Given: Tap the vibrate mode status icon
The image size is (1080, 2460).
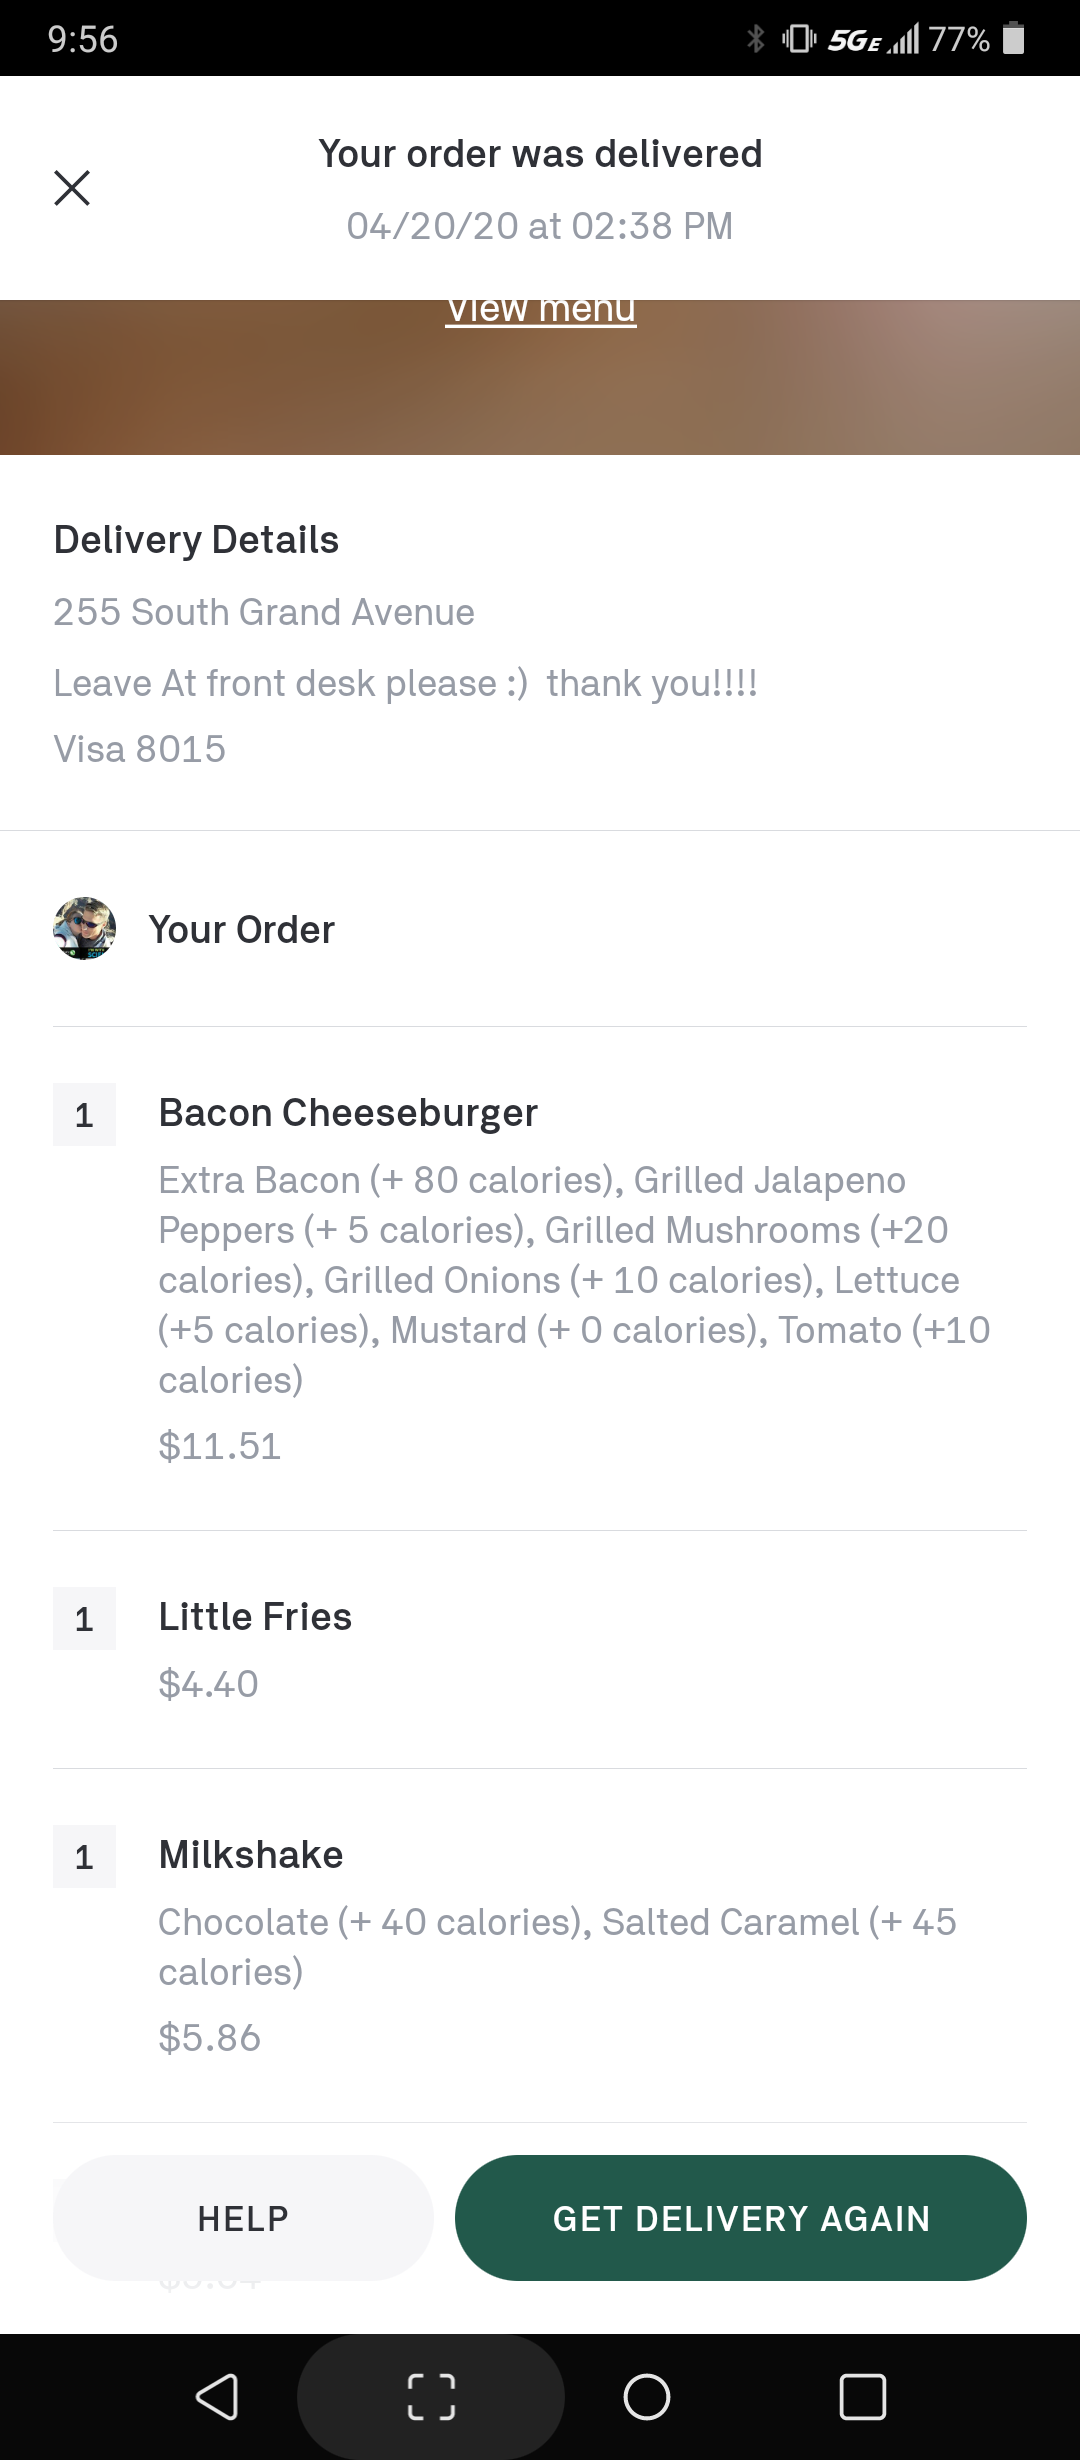Looking at the screenshot, I should [x=799, y=39].
